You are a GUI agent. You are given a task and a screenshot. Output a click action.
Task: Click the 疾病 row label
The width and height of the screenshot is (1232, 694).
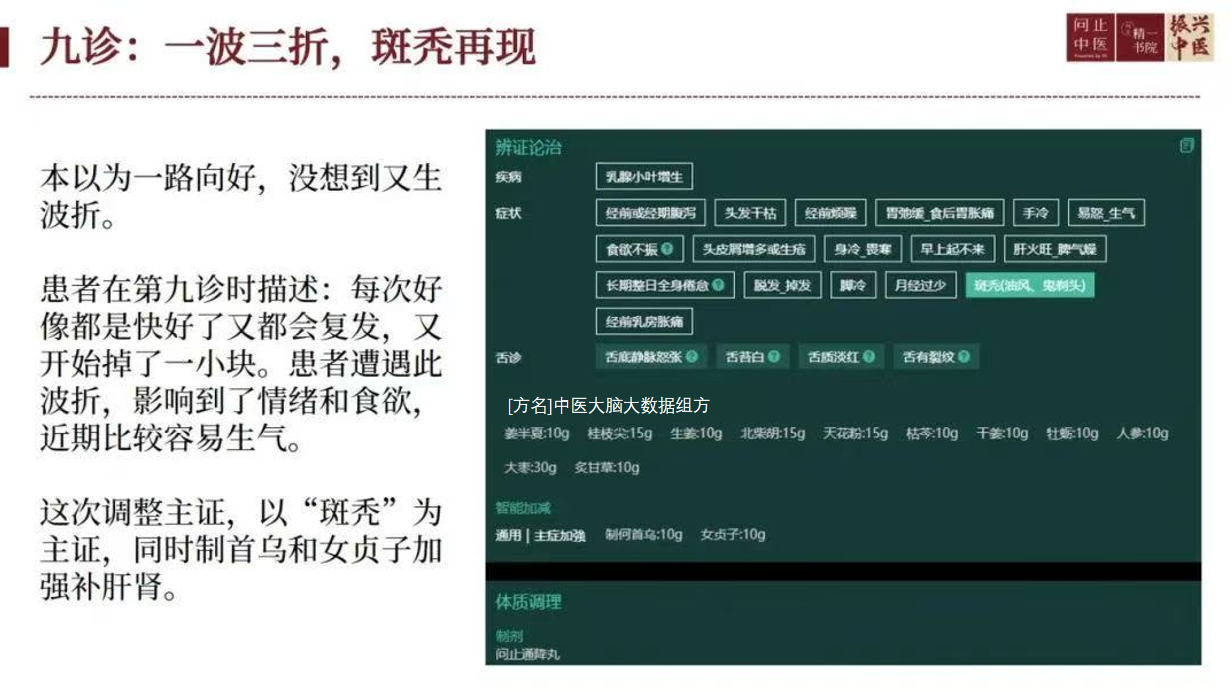(508, 177)
